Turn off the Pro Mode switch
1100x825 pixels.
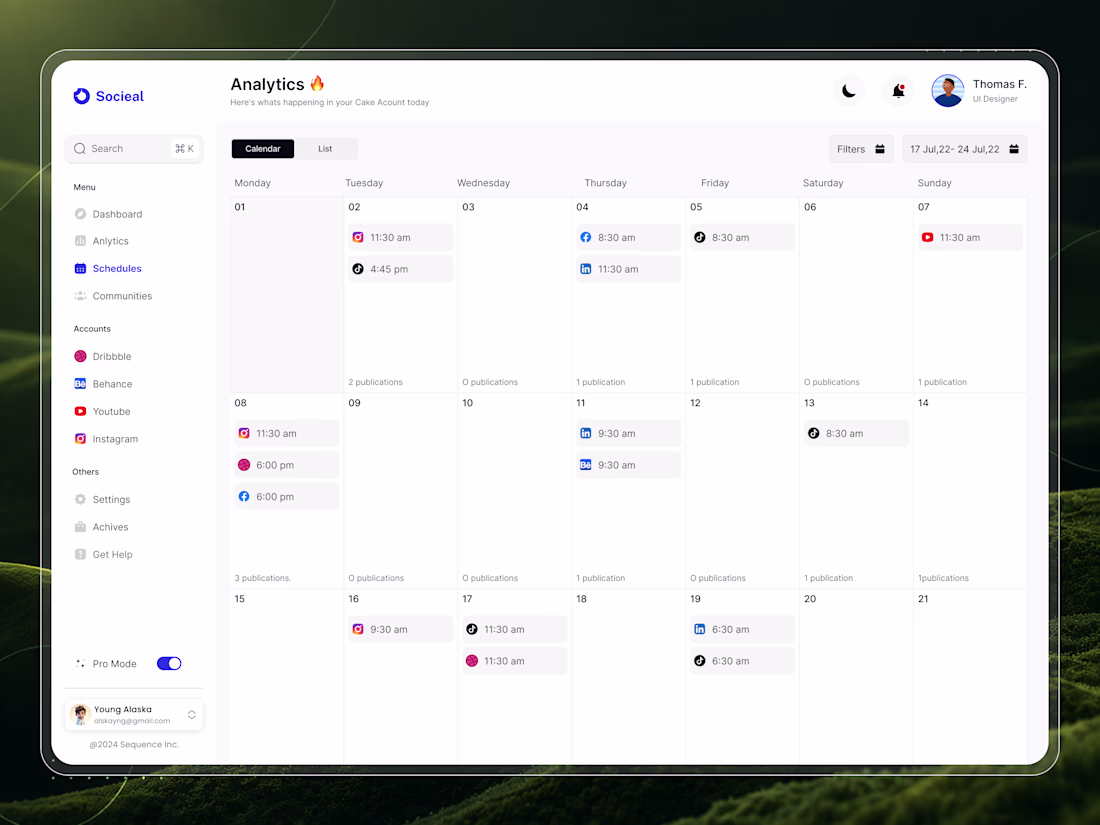(x=169, y=664)
